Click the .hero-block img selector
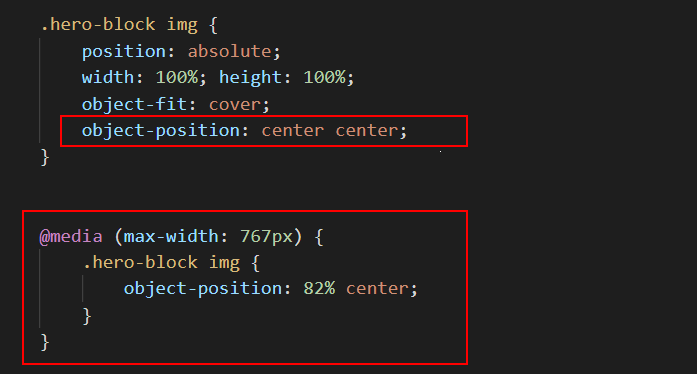 [x=119, y=25]
